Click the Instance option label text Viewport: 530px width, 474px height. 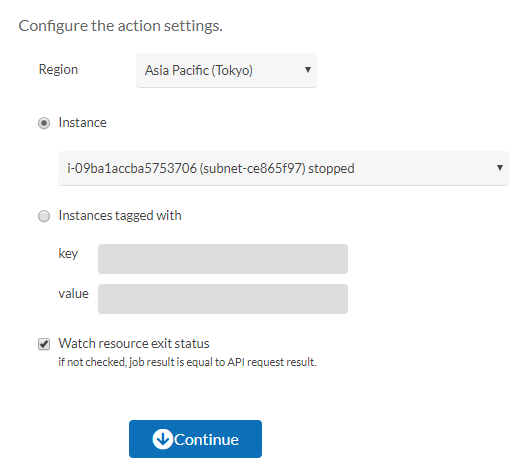click(x=82, y=122)
